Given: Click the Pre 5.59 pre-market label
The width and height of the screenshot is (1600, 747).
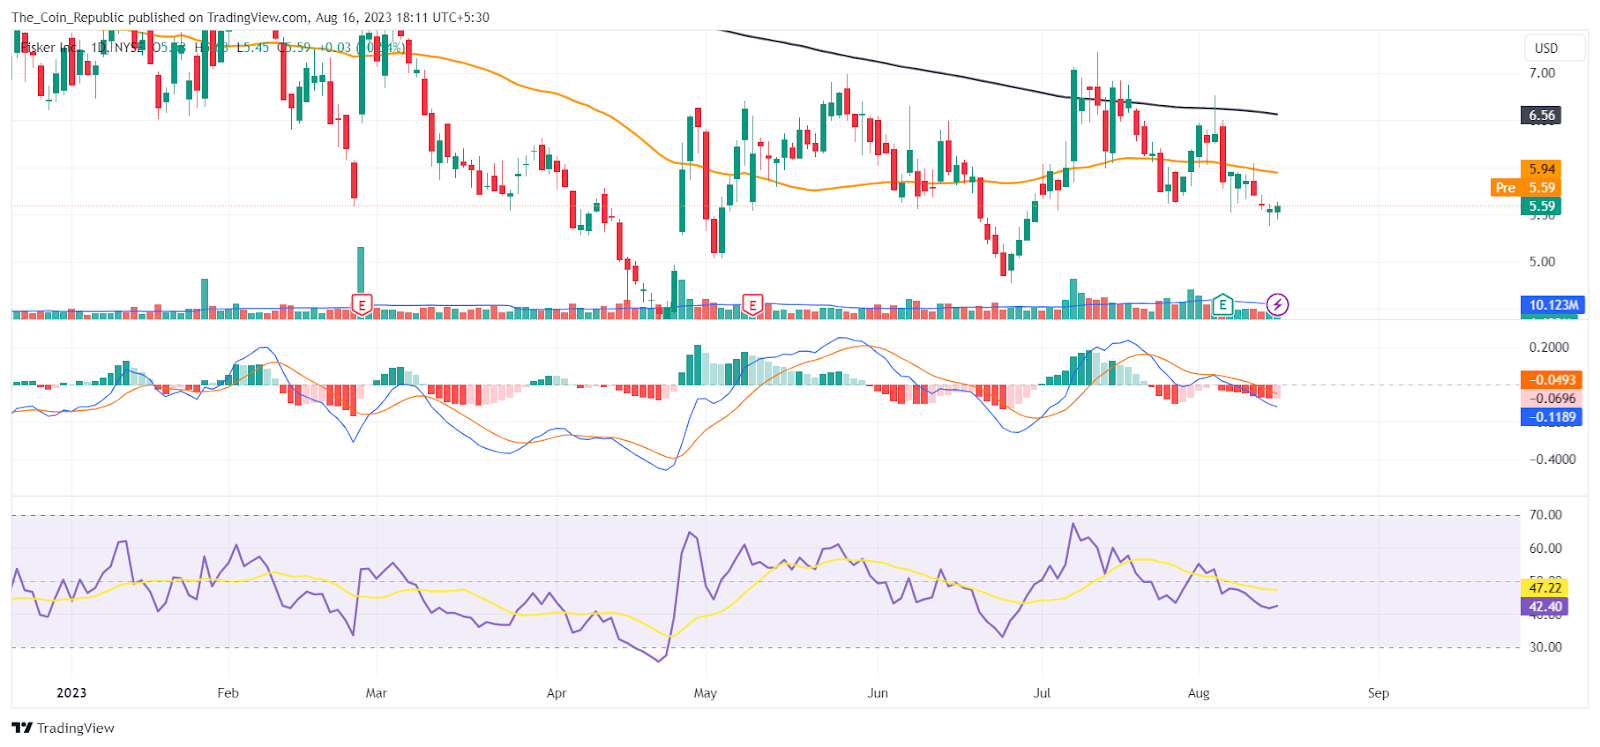Looking at the screenshot, I should pyautogui.click(x=1525, y=187).
